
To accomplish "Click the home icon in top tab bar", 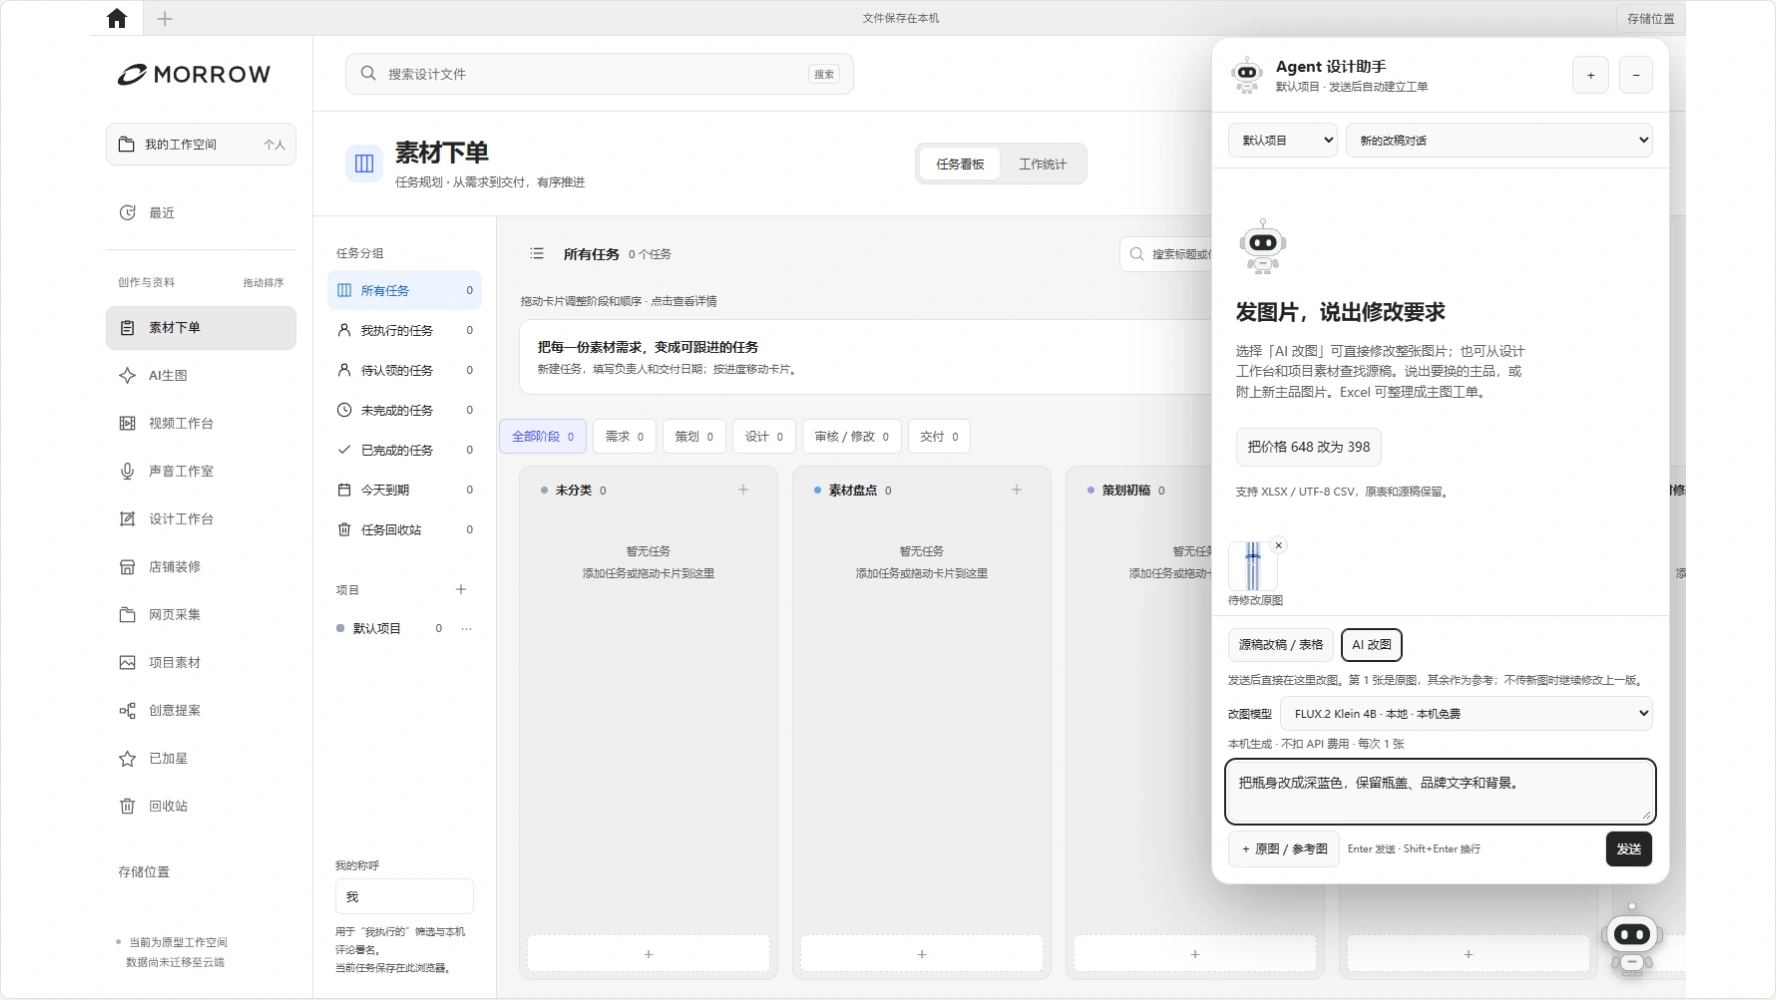I will 117,18.
